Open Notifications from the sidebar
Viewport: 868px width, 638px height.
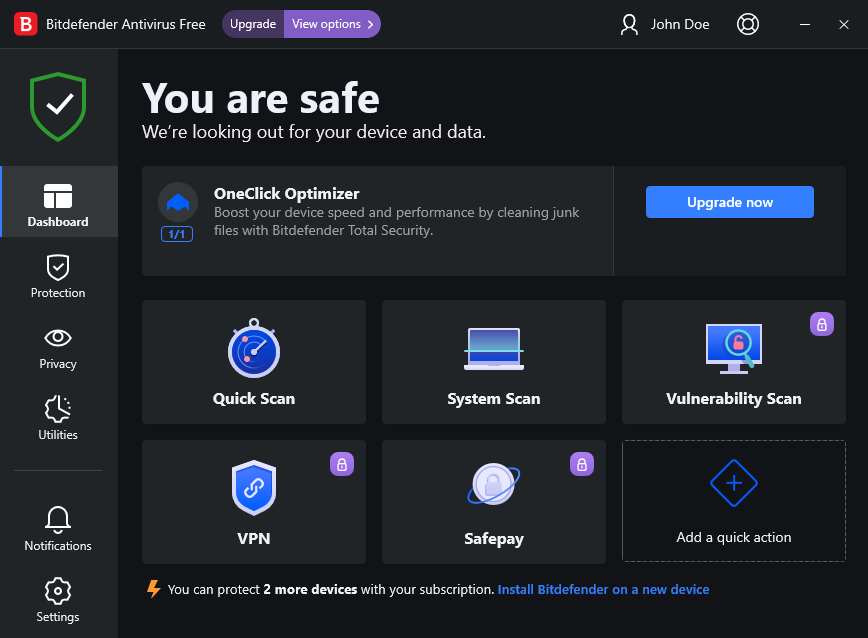(58, 529)
